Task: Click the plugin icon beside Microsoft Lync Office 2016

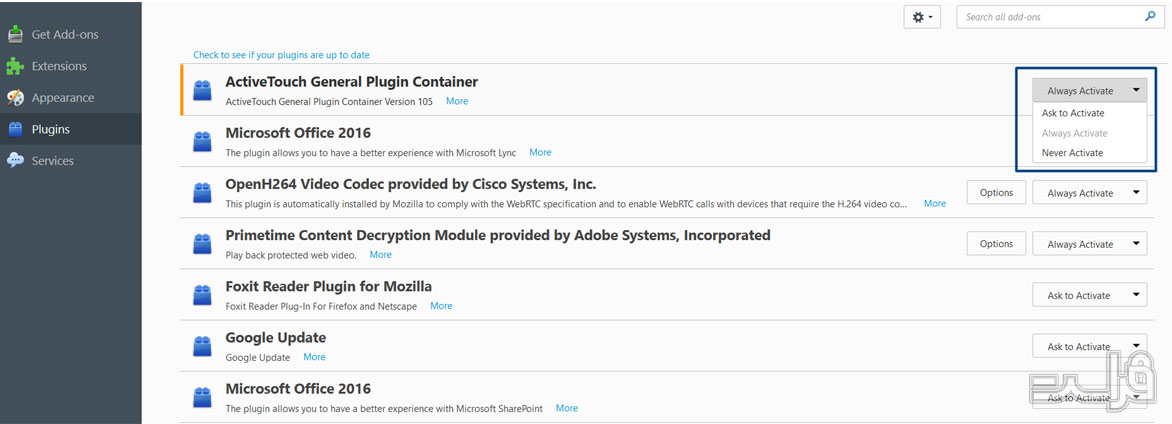Action: coord(202,141)
